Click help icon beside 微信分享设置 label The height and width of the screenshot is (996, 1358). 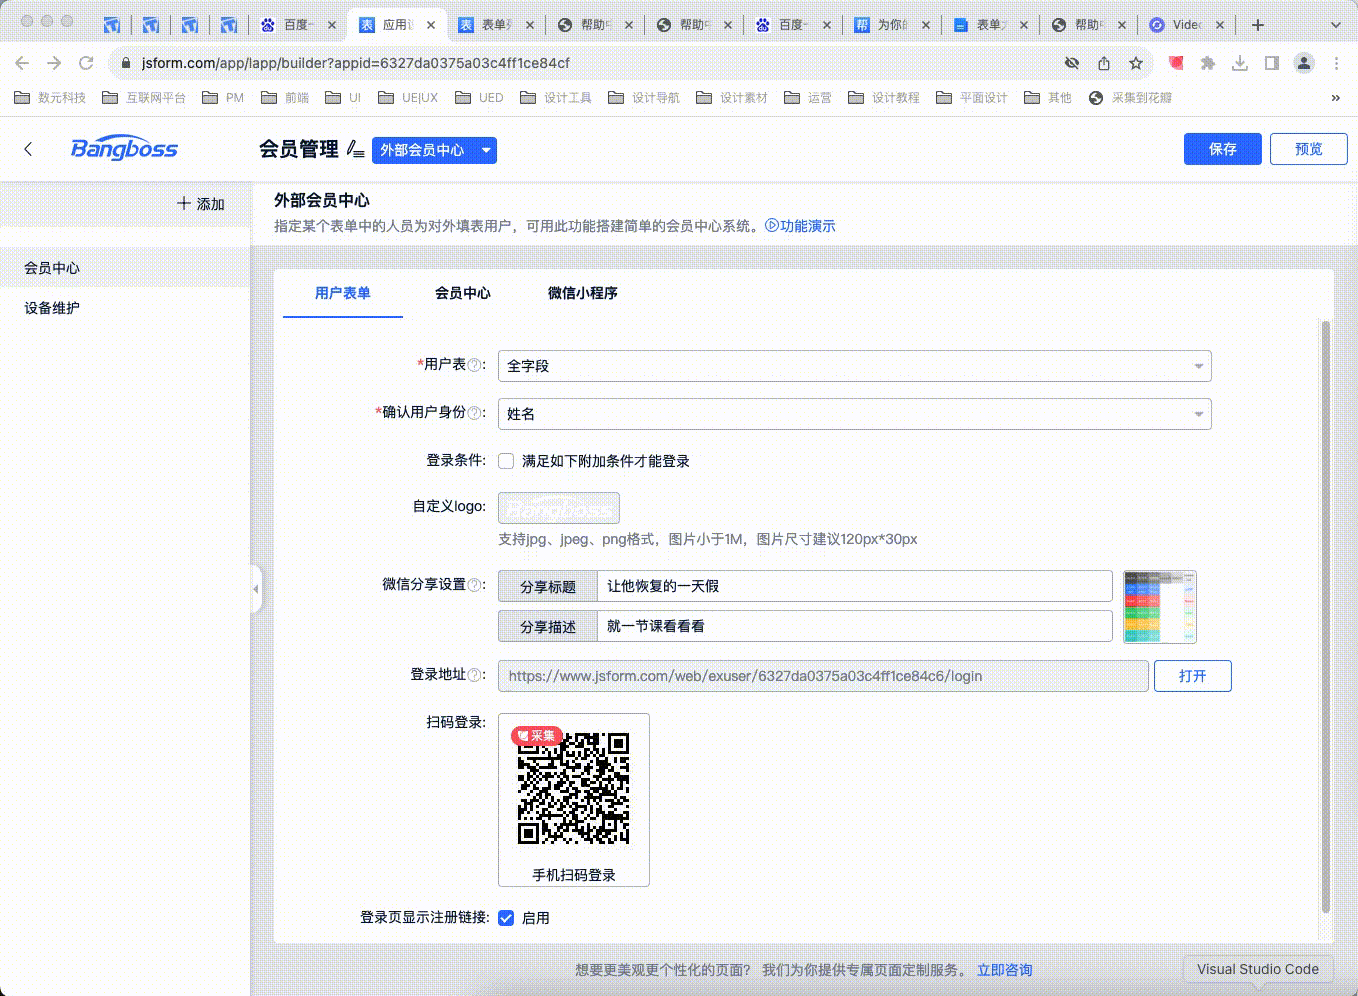pos(475,585)
